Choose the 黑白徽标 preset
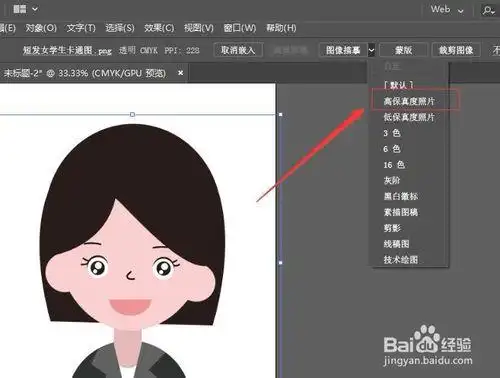Screen dimensions: 500x378 tap(400, 196)
